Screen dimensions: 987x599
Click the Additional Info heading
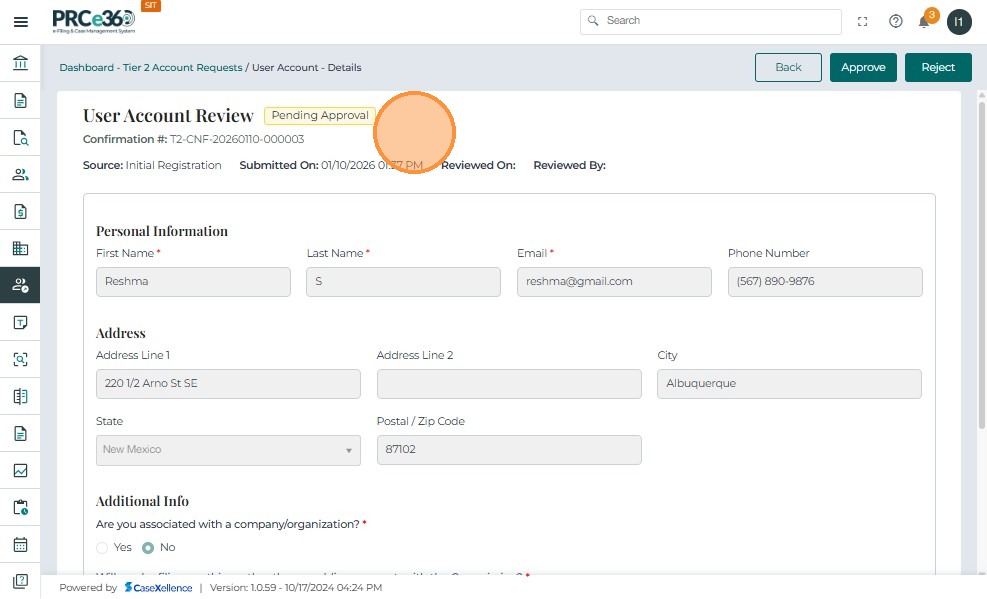pyautogui.click(x=142, y=501)
